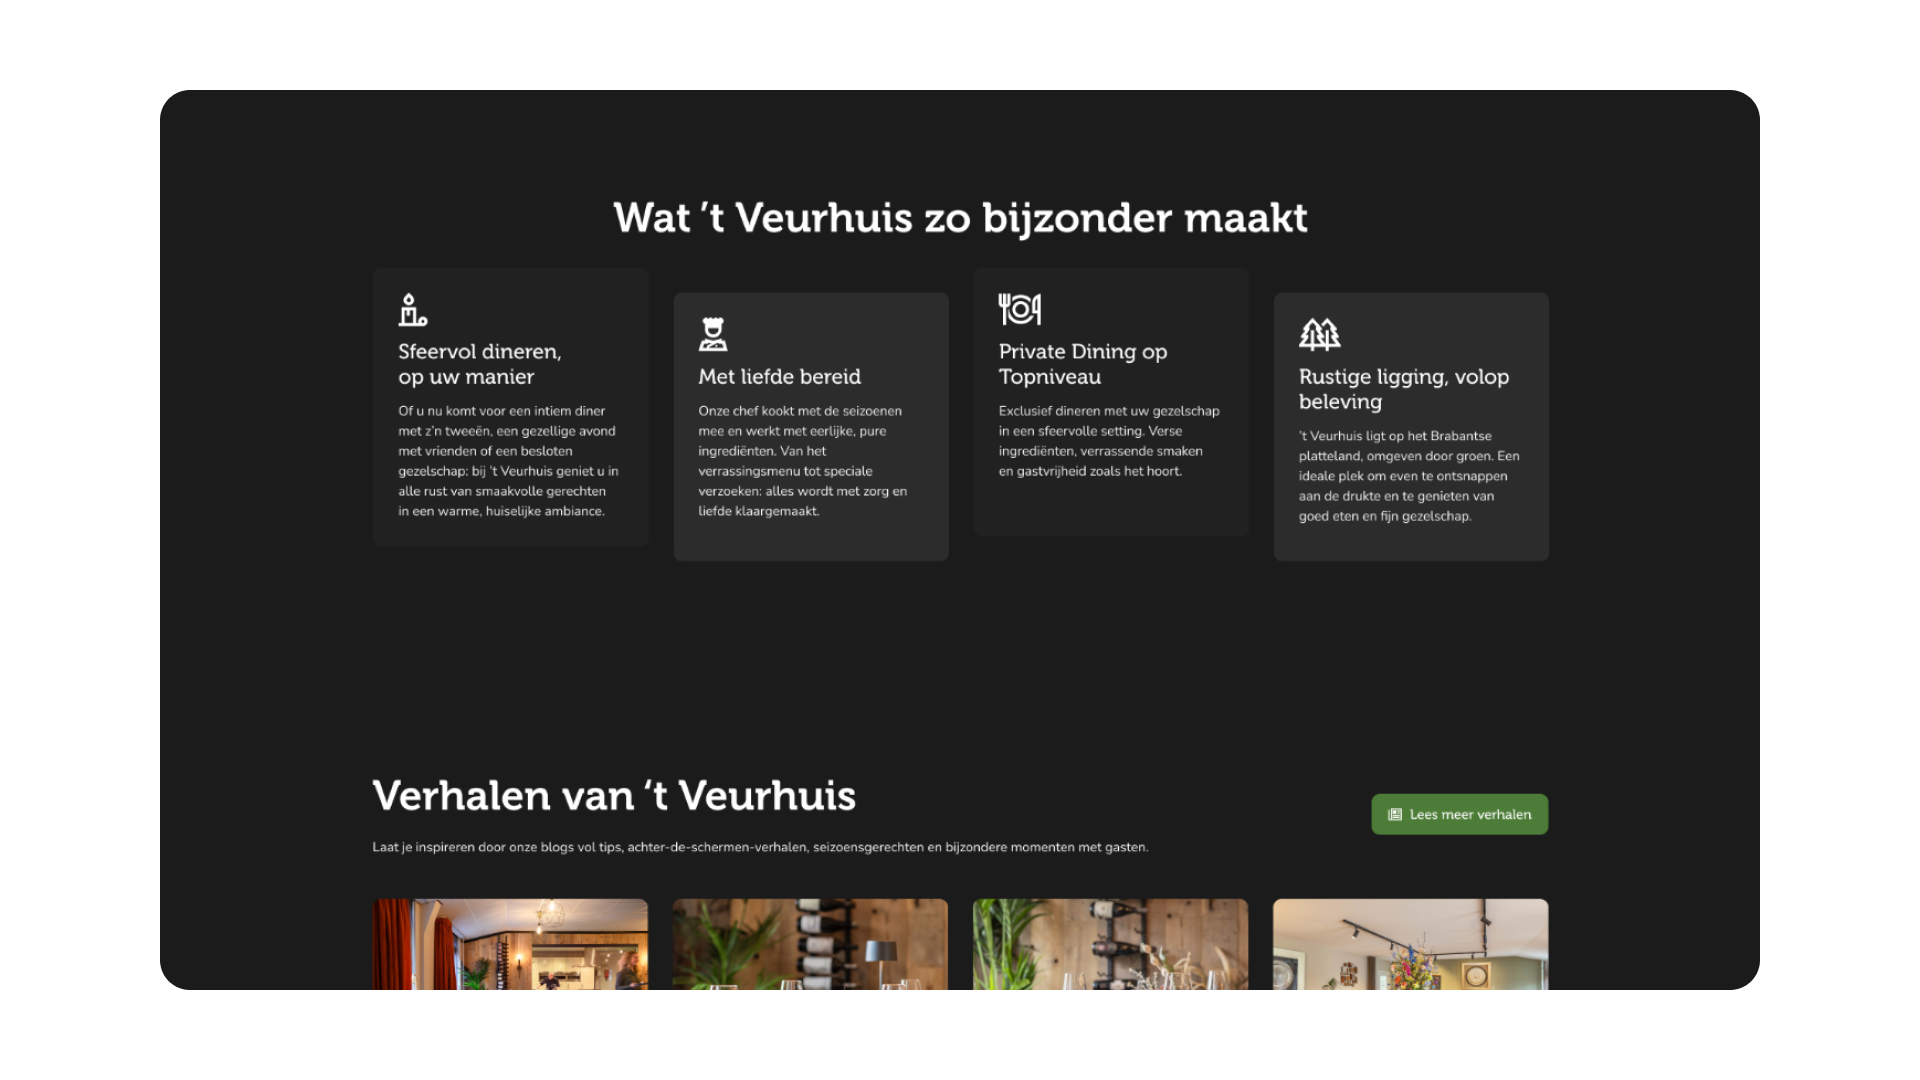Click the newspaper icon in the green button
Screen dimensions: 1920x1080
coord(1395,815)
